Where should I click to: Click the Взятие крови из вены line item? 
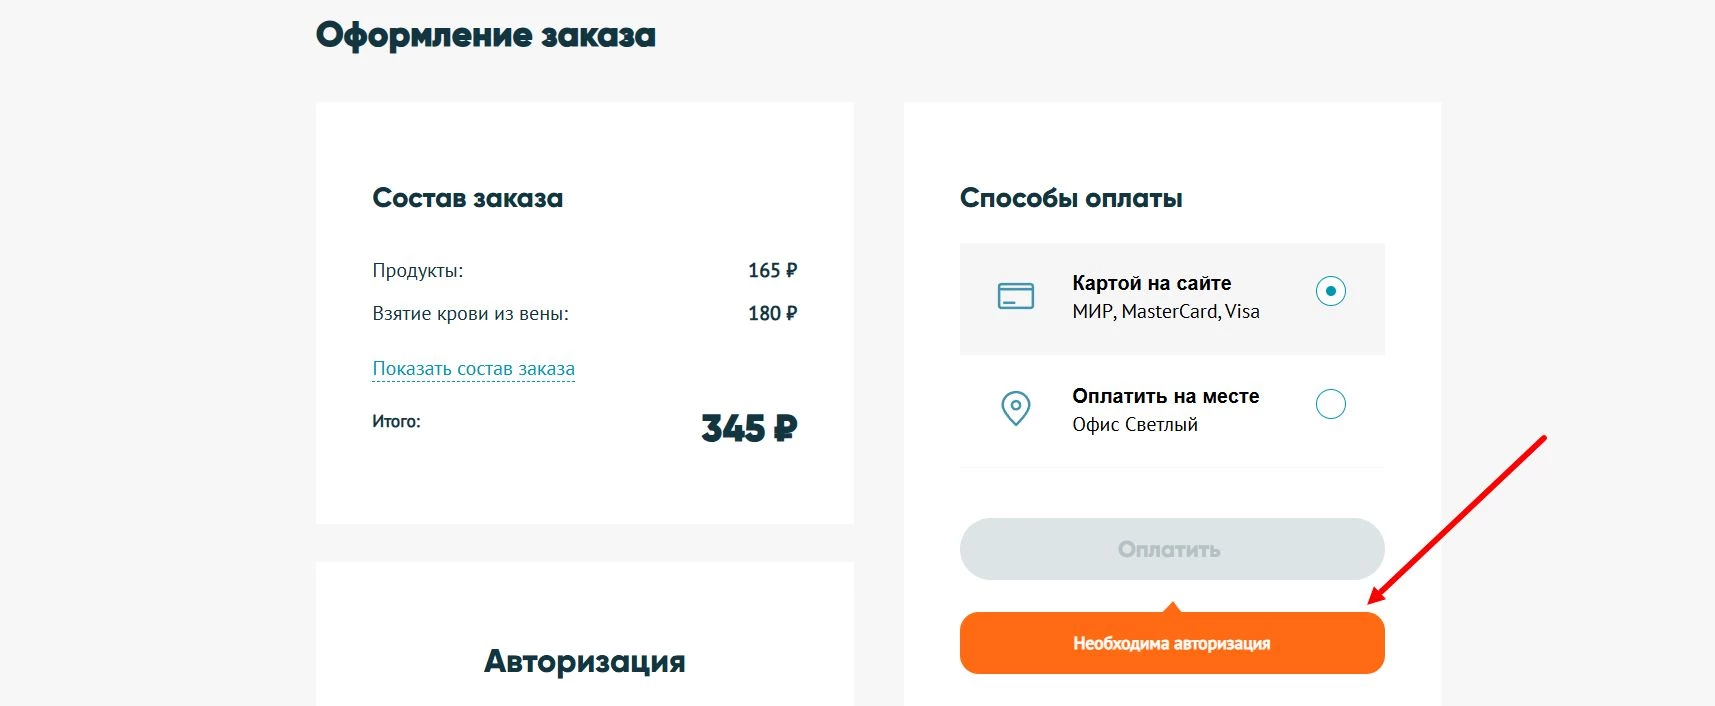pyautogui.click(x=470, y=313)
